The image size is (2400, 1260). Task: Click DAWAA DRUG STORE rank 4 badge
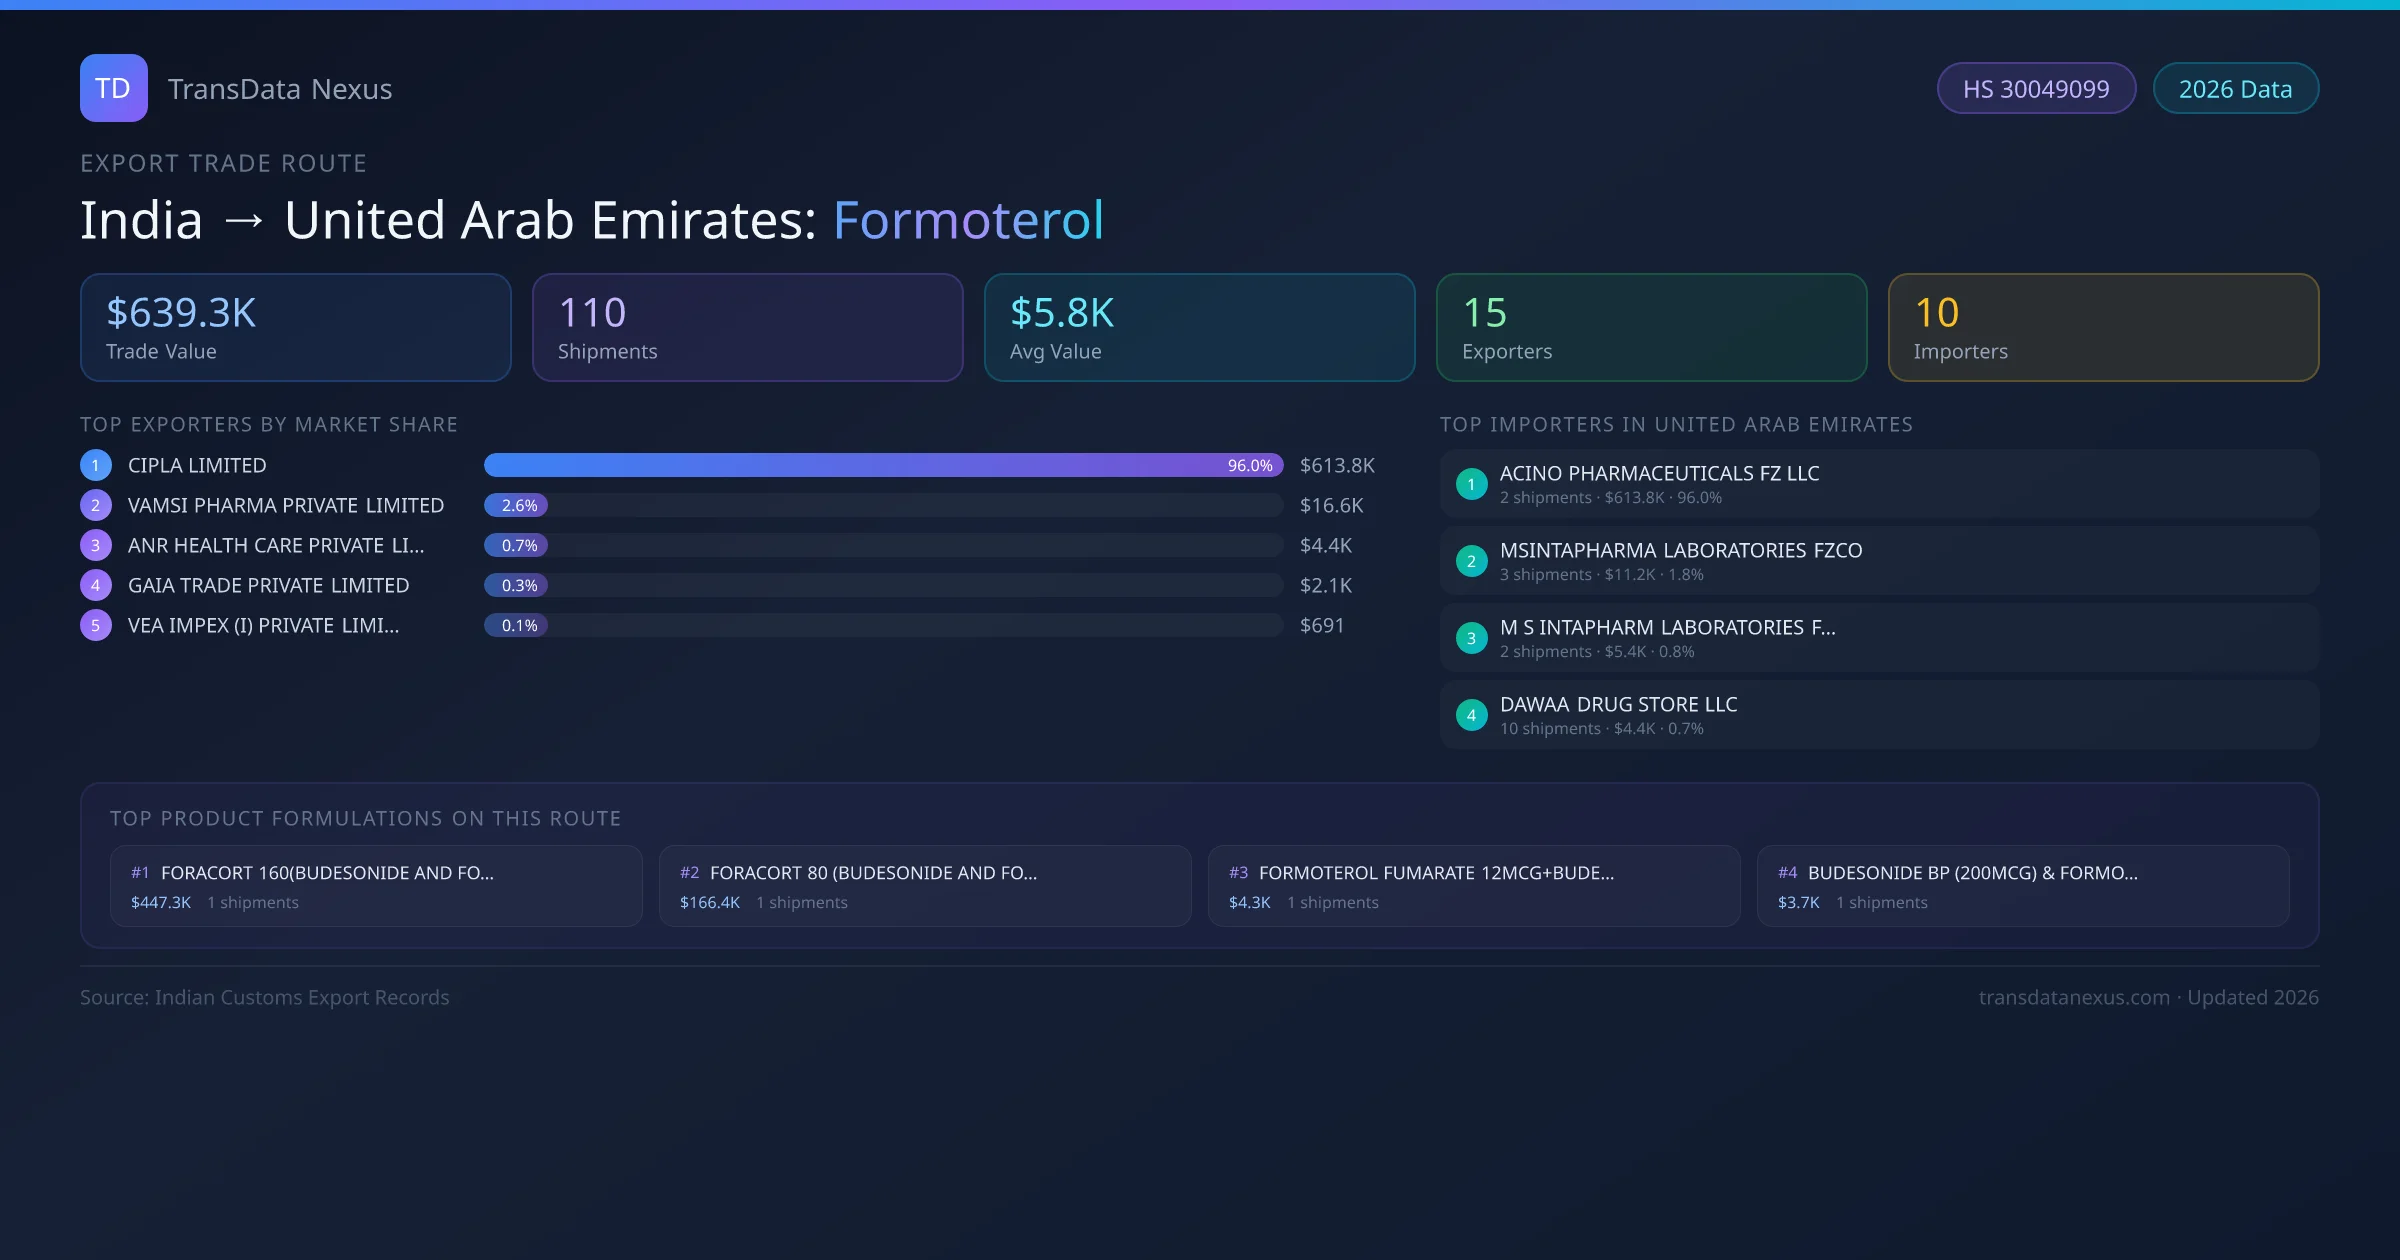(x=1471, y=715)
